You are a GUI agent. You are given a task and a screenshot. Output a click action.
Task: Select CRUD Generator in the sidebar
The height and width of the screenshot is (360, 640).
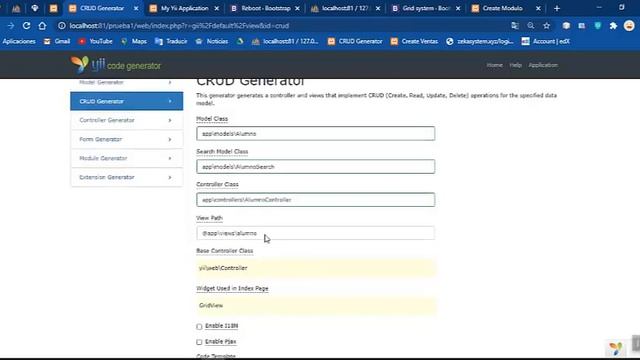pos(127,101)
